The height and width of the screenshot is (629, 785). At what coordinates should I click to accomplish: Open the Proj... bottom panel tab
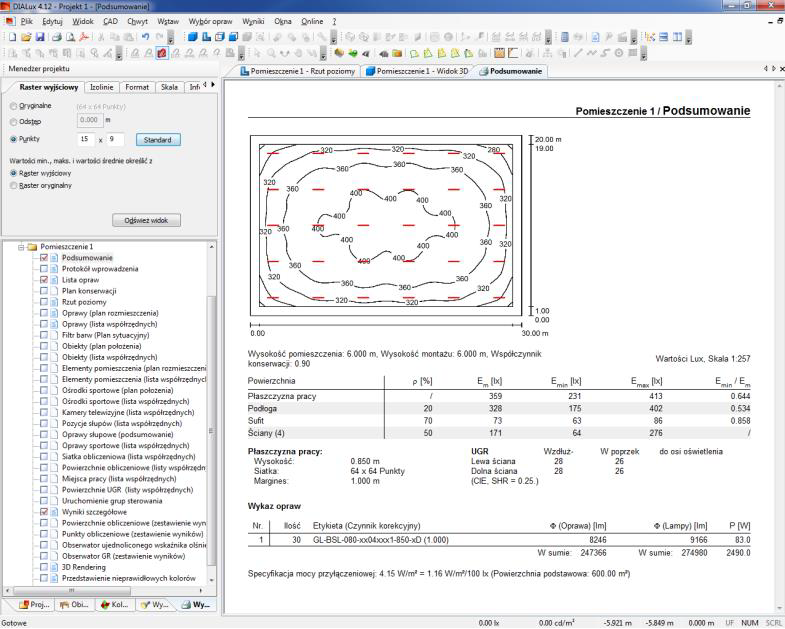[35, 604]
